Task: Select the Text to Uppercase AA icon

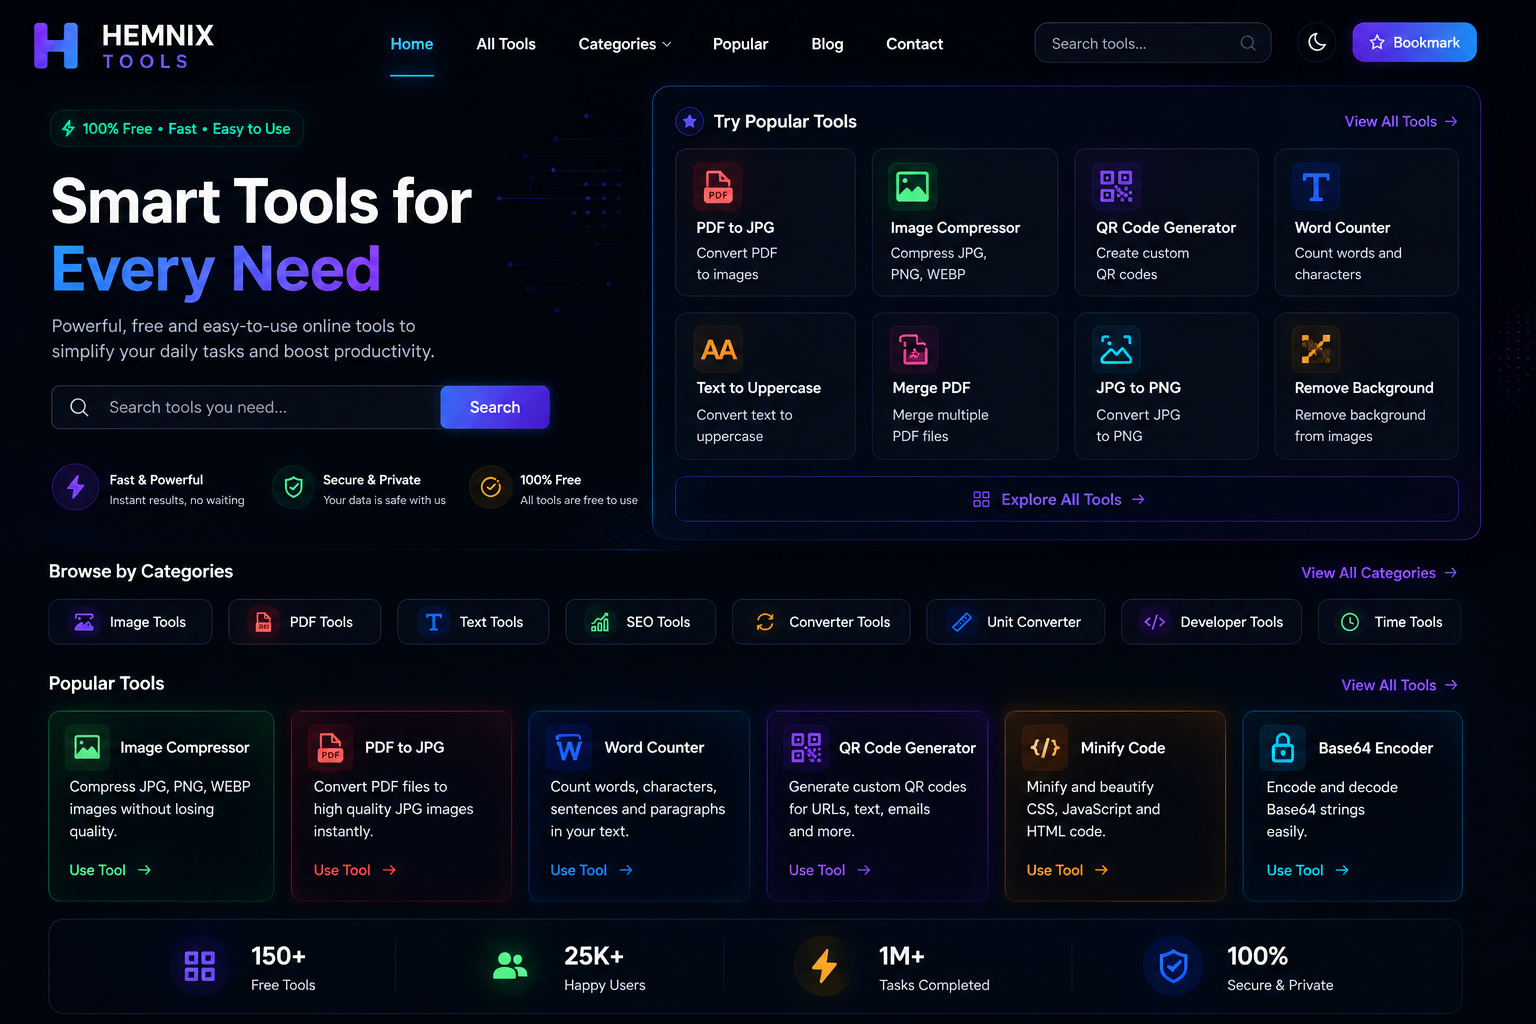Action: [718, 349]
